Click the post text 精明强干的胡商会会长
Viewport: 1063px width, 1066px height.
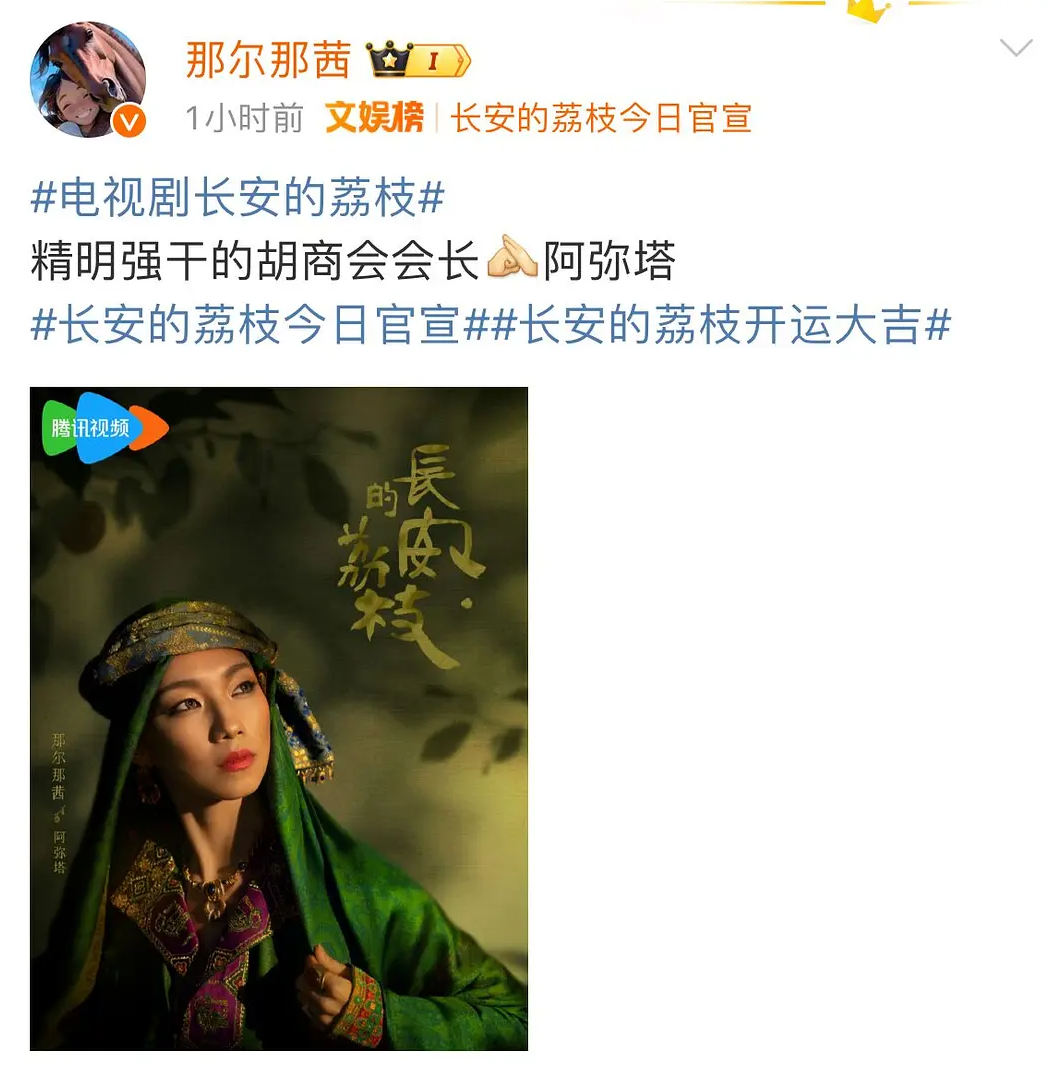255,260
